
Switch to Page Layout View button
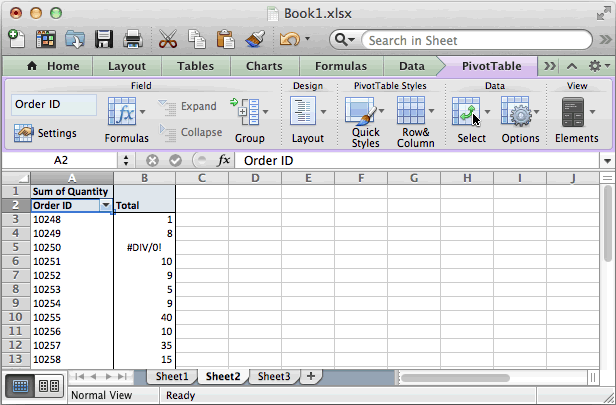point(49,387)
